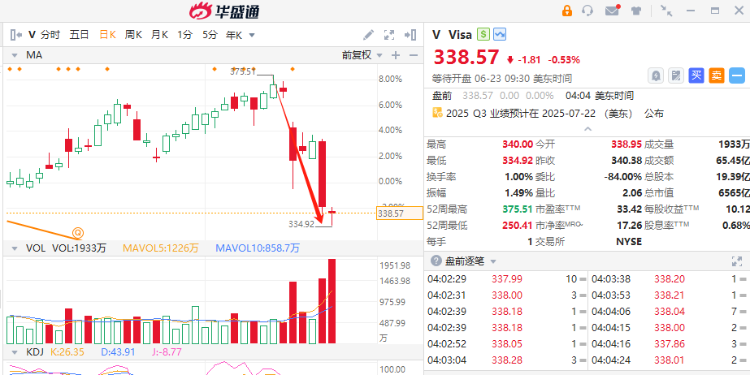Open the orange lock icon
This screenshot has height=375, width=750.
[x=567, y=11]
